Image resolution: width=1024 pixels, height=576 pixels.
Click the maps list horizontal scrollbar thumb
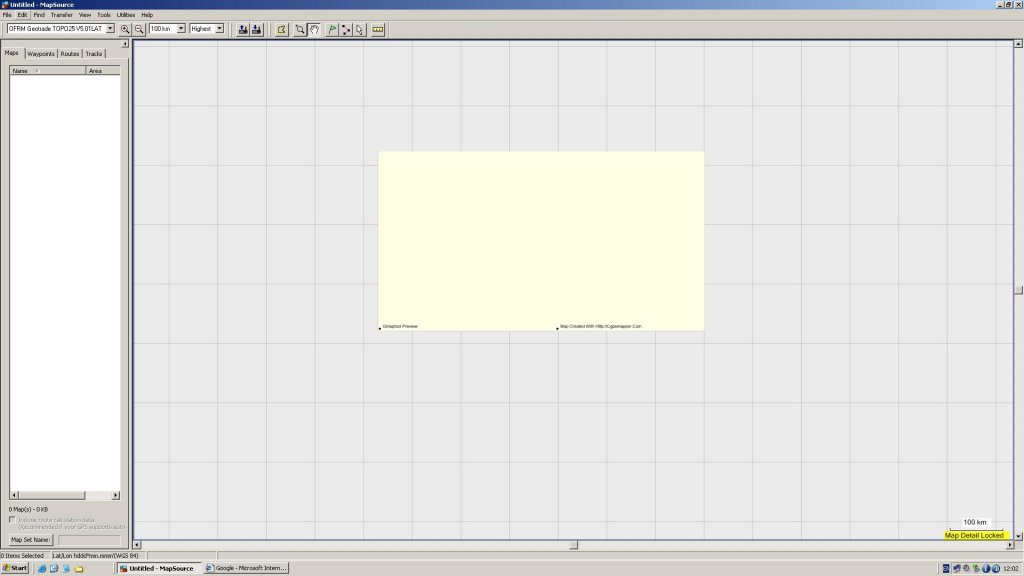click(52, 495)
